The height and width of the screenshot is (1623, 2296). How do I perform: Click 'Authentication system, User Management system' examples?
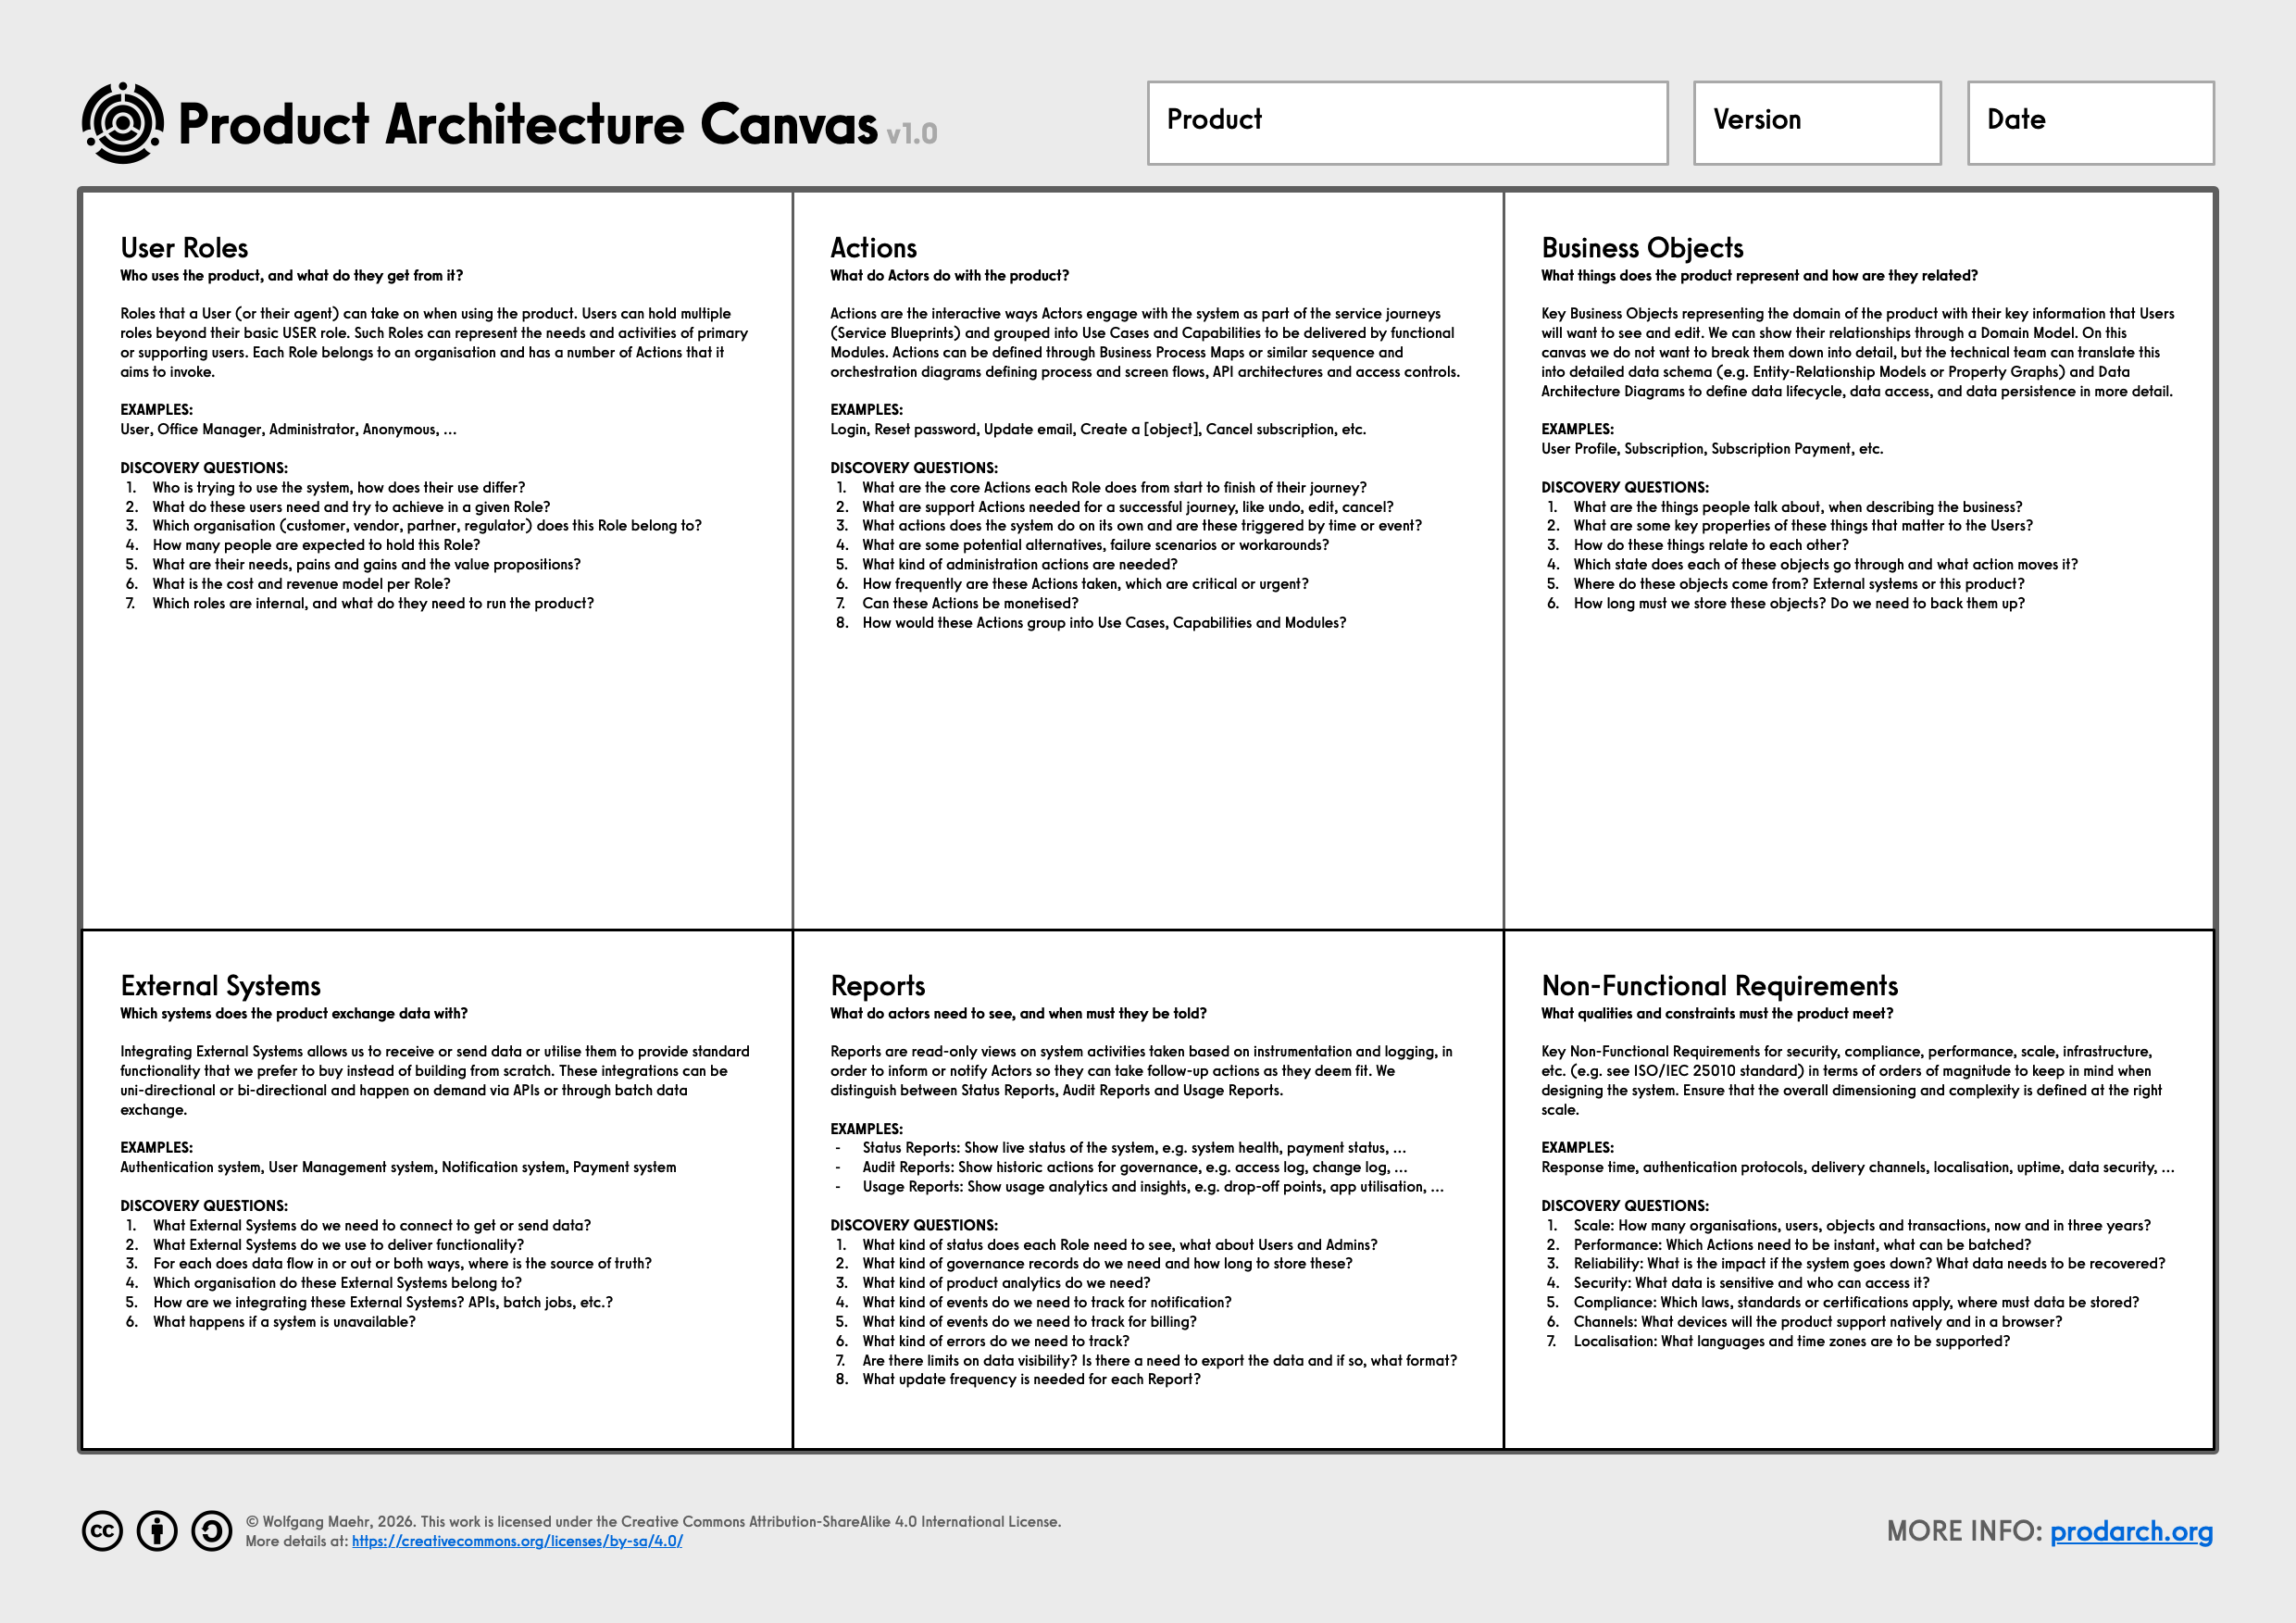(398, 1168)
